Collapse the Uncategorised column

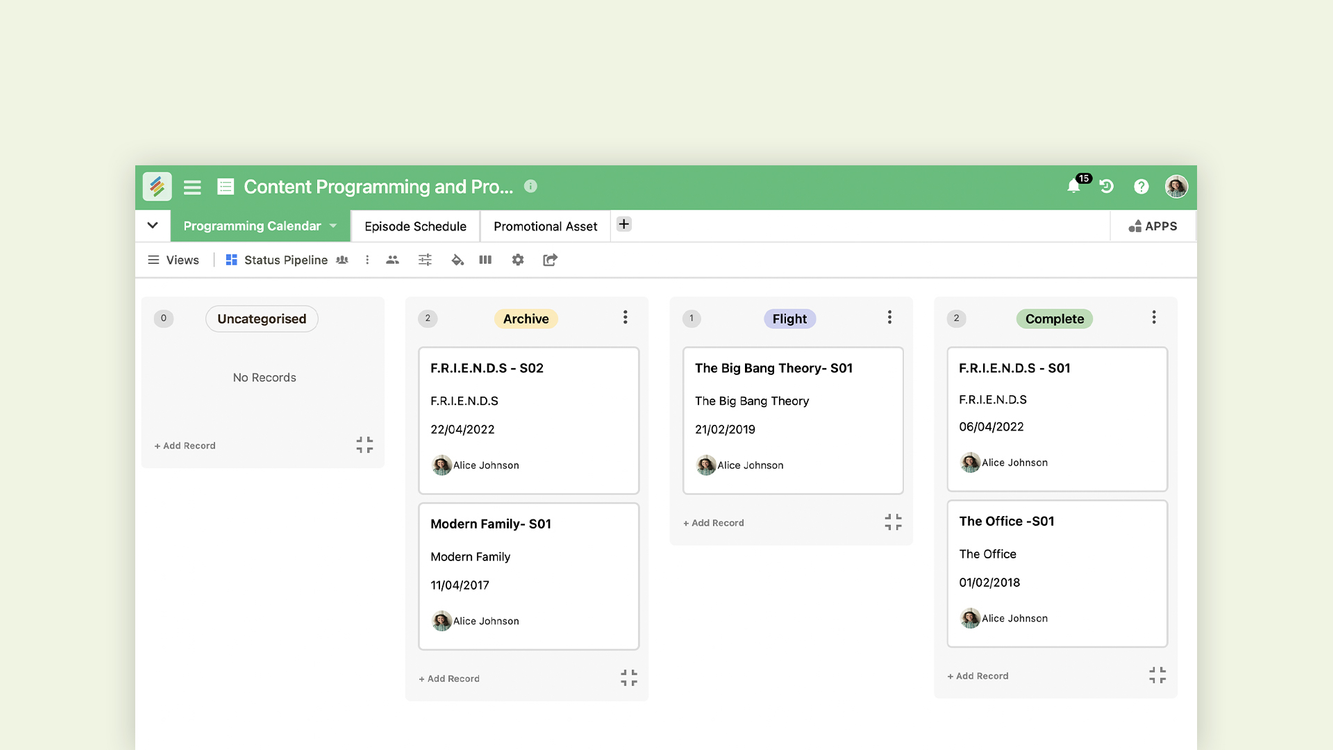pyautogui.click(x=364, y=445)
